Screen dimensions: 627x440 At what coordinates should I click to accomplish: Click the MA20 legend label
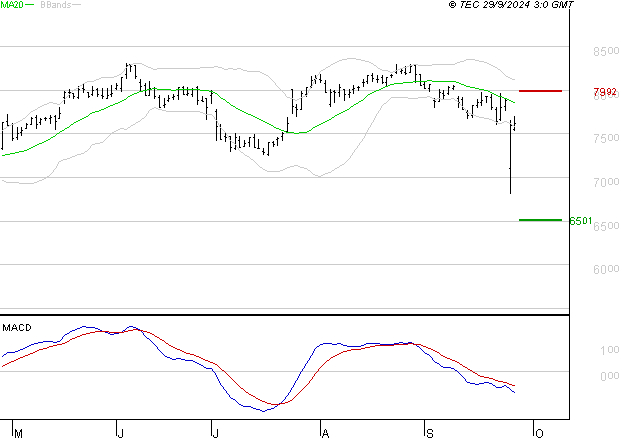click(12, 5)
